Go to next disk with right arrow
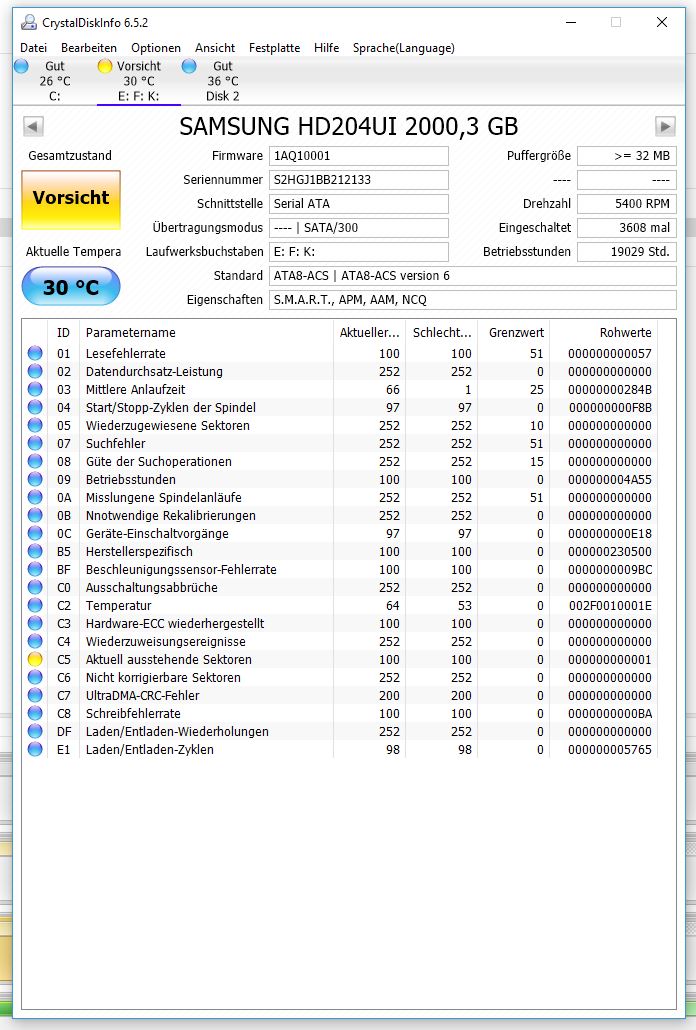Screen dimensions: 696x1030 tap(665, 126)
